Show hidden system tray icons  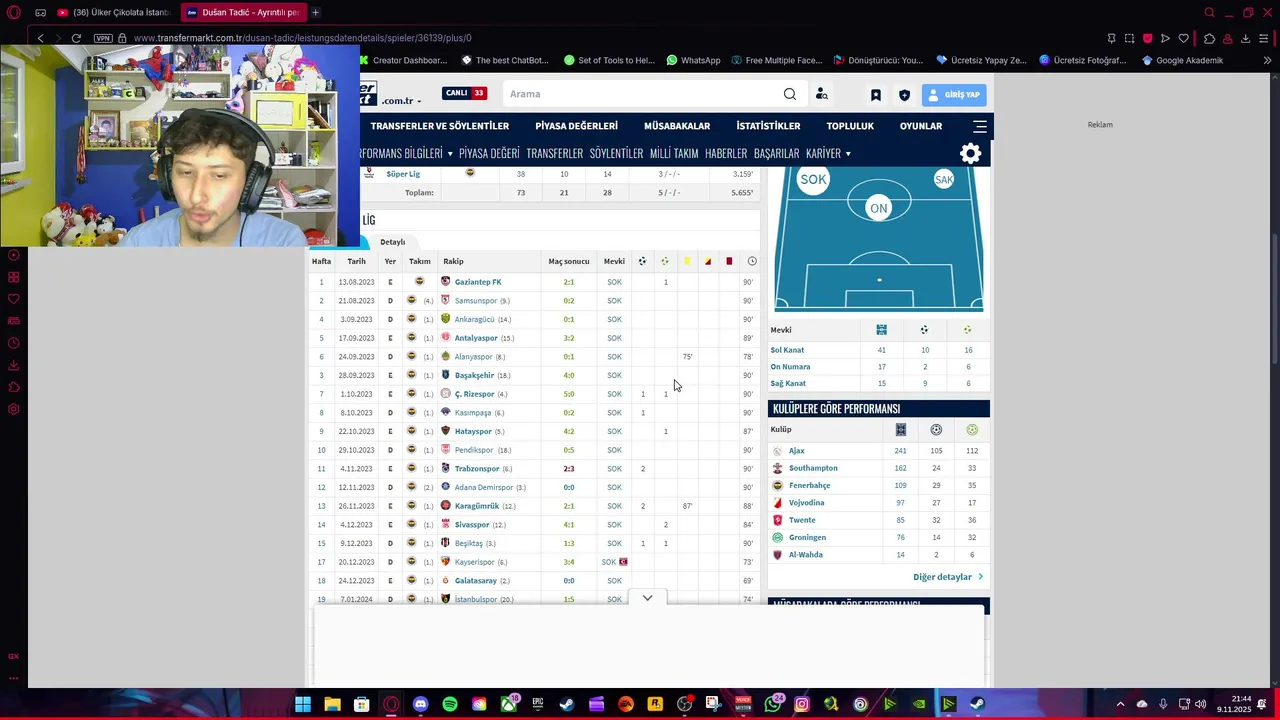point(1121,704)
